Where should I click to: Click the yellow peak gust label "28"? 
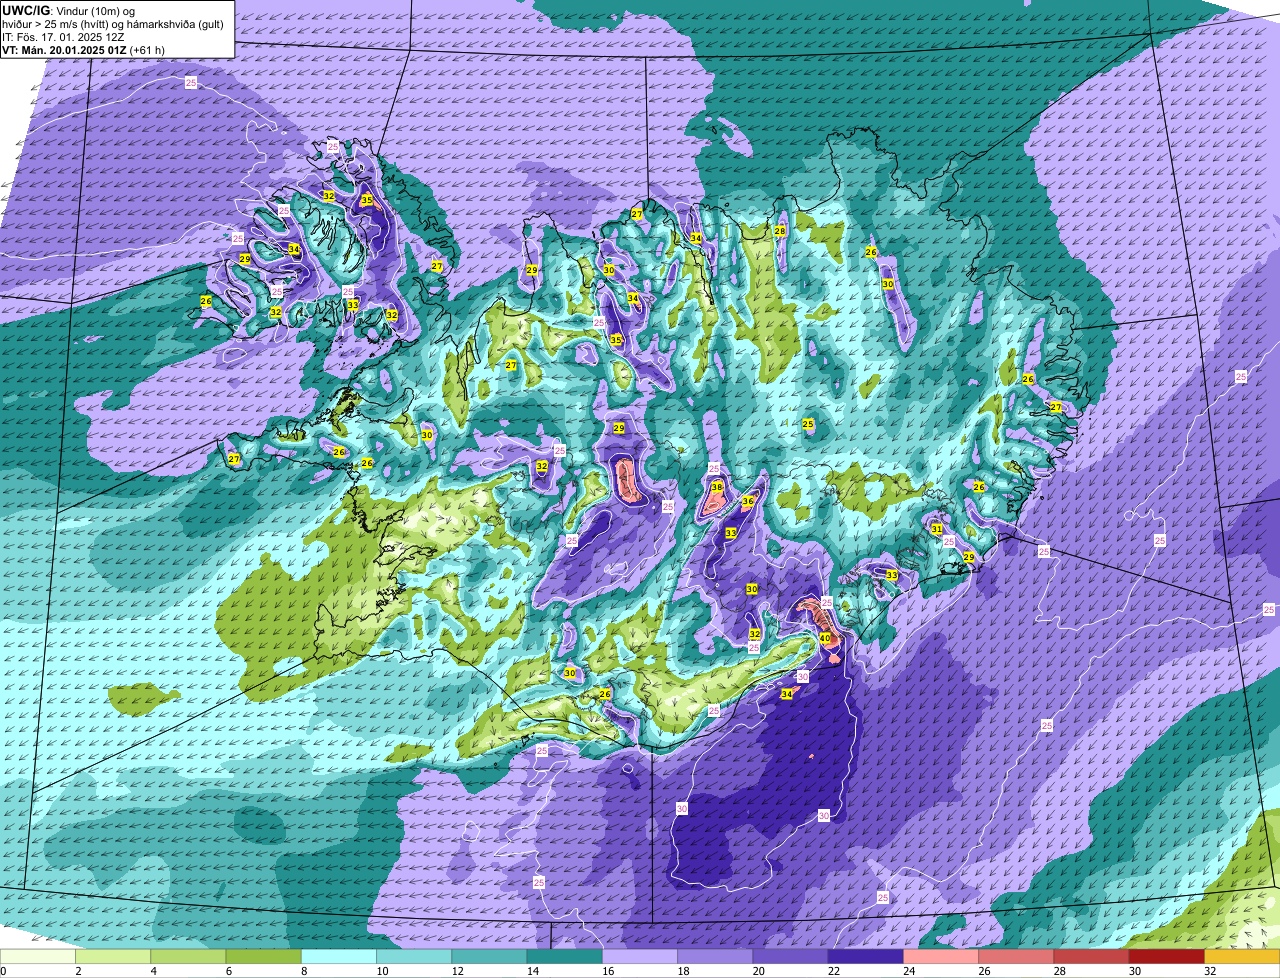click(x=780, y=231)
